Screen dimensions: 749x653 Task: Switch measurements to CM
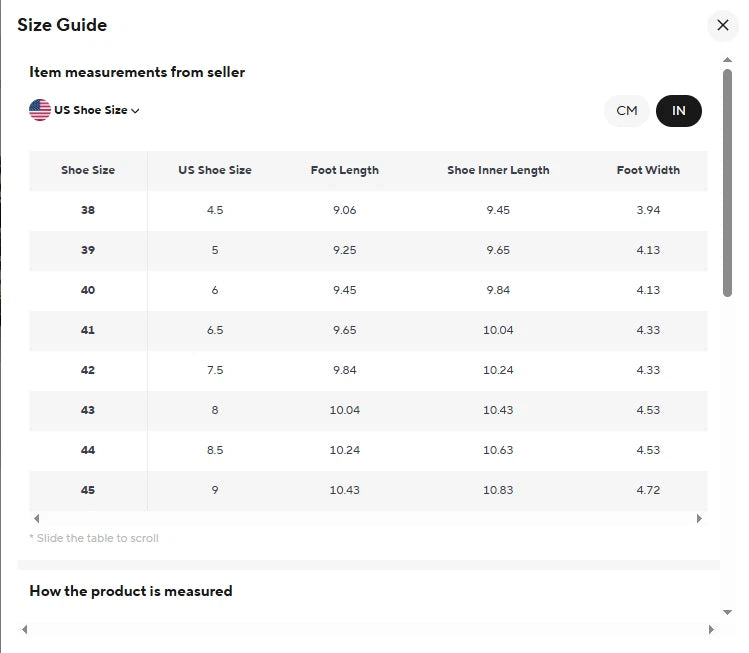click(x=627, y=111)
